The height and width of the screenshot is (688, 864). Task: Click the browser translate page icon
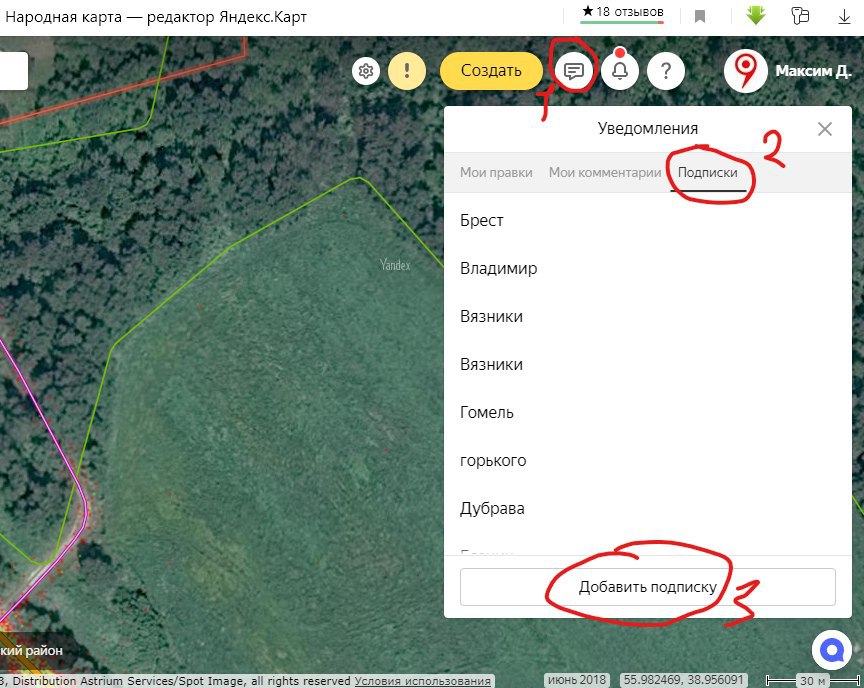[800, 16]
